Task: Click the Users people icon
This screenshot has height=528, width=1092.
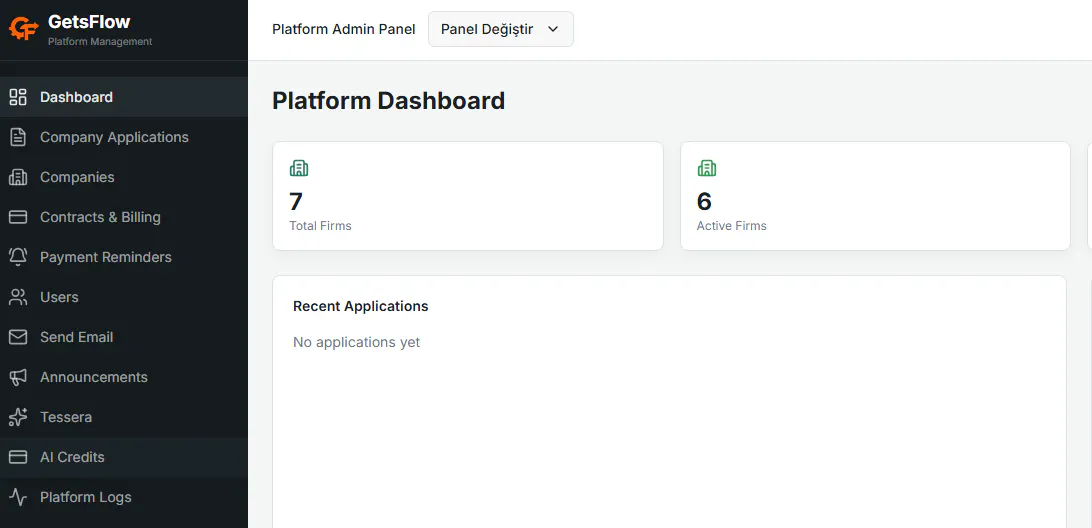Action: click(x=17, y=297)
